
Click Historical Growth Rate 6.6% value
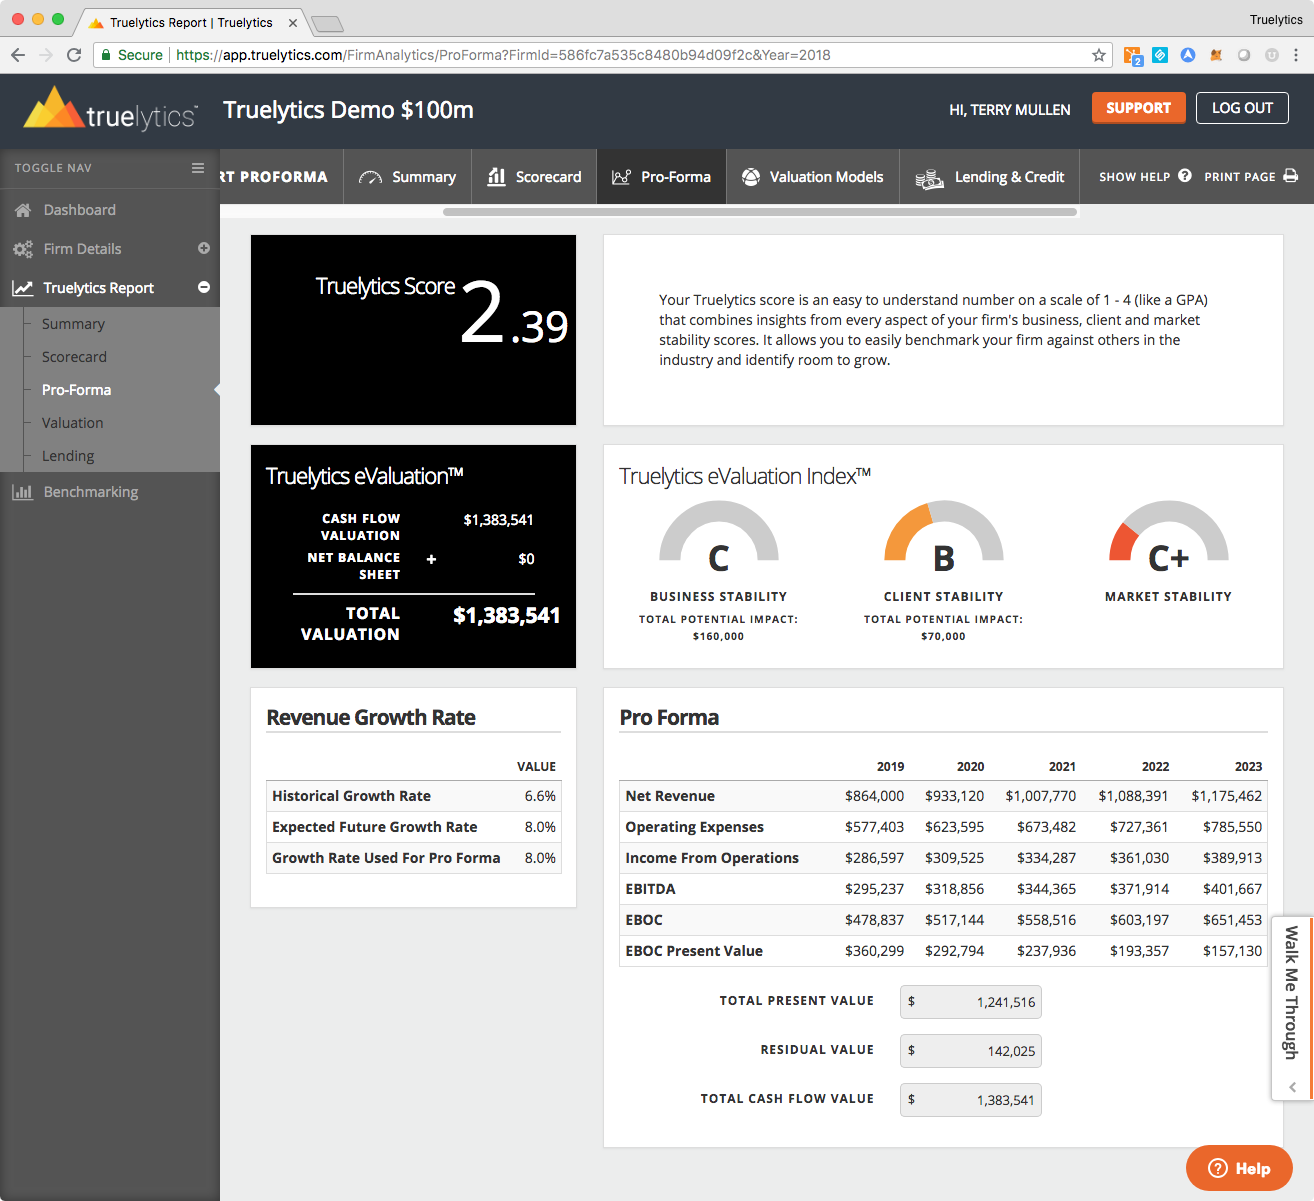[540, 796]
